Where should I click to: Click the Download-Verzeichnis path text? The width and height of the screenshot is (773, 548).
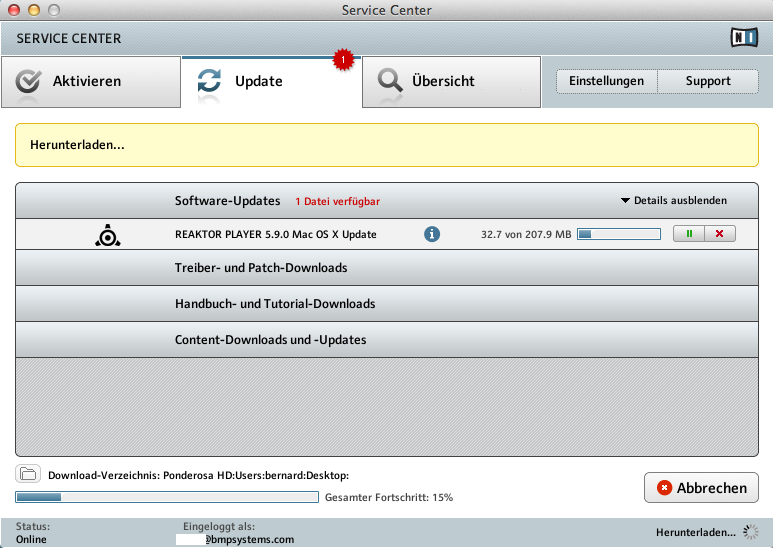click(198, 476)
